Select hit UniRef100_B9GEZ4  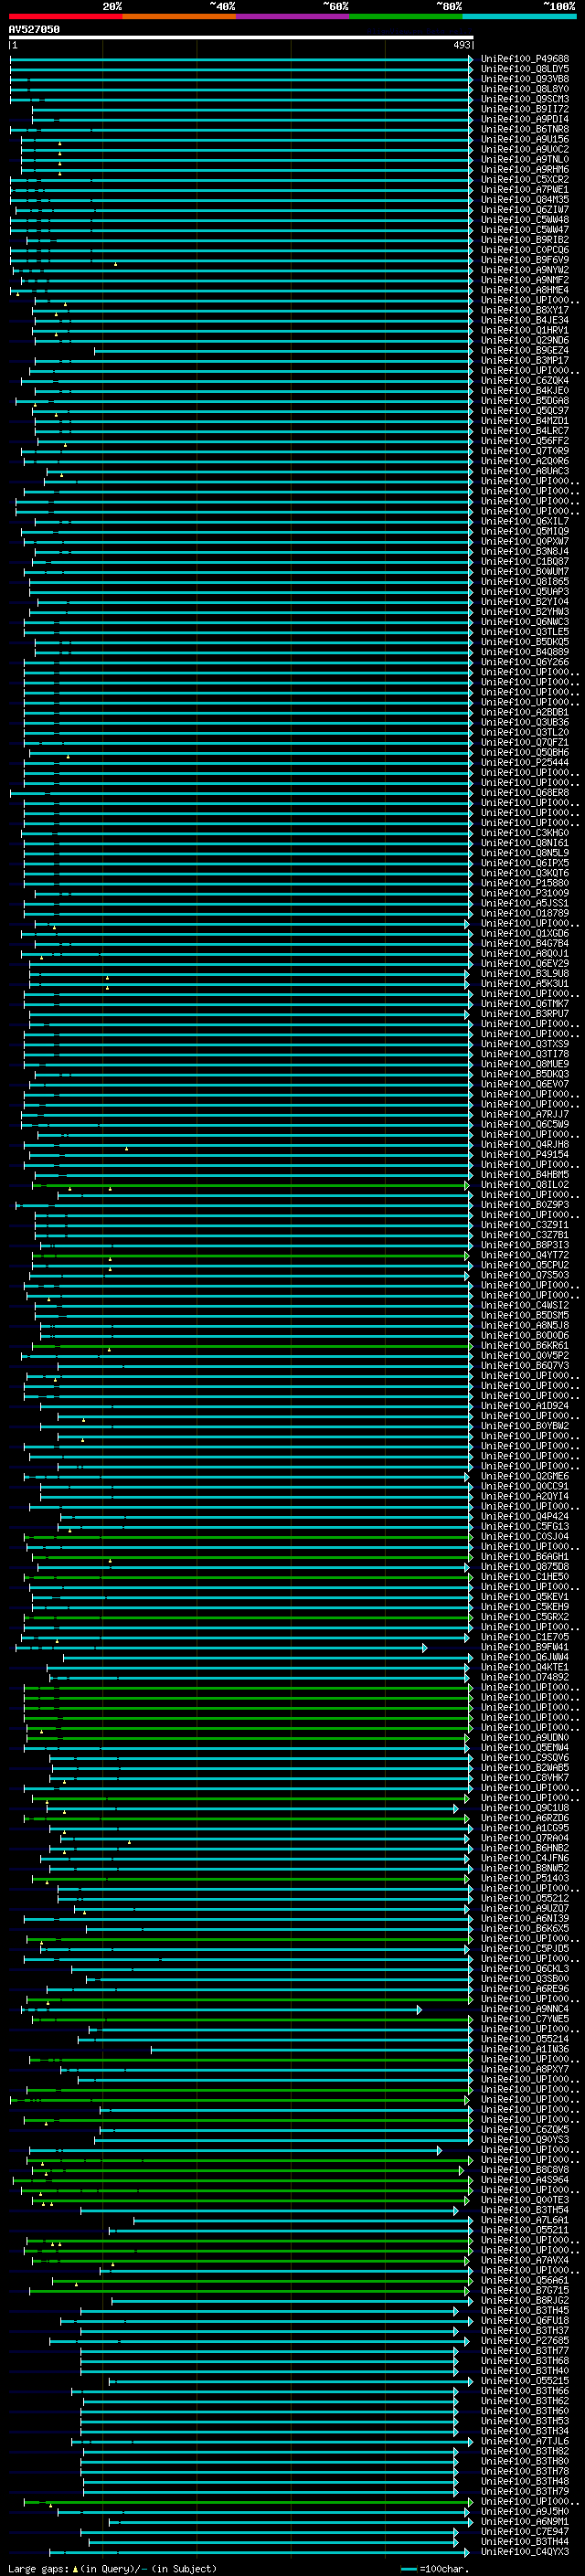click(525, 350)
